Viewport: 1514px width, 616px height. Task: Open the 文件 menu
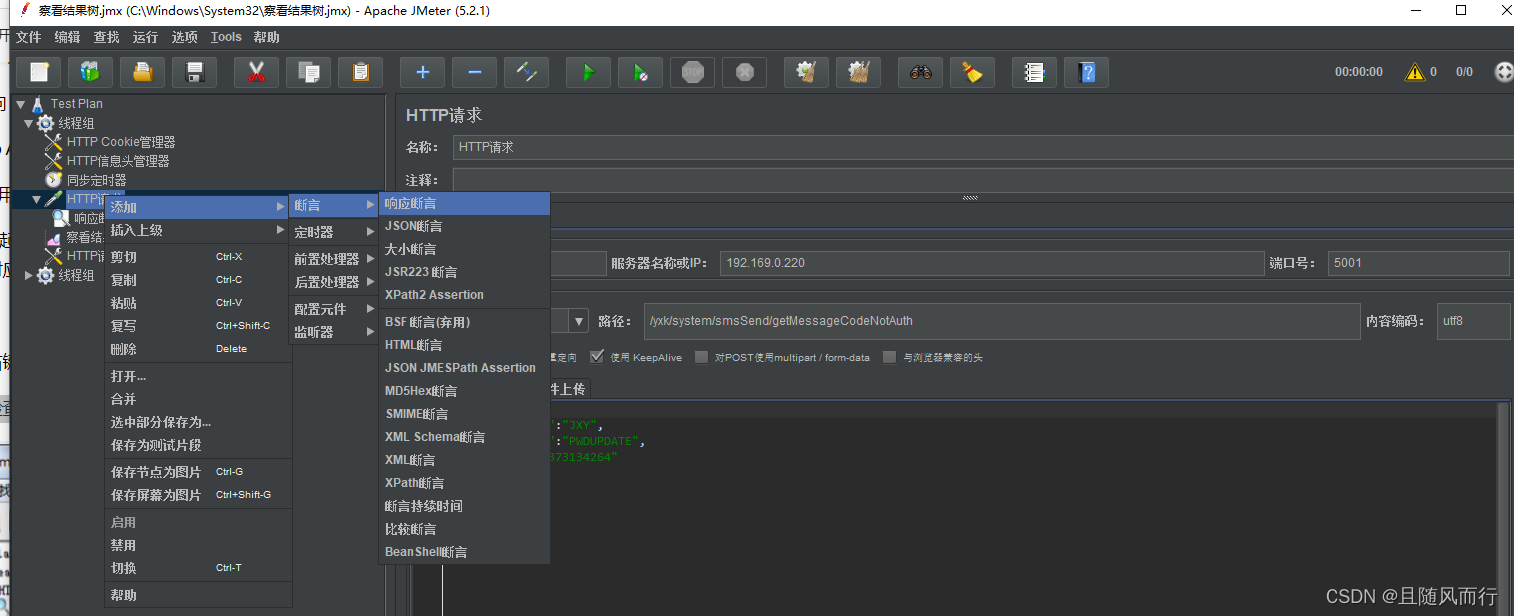(29, 37)
